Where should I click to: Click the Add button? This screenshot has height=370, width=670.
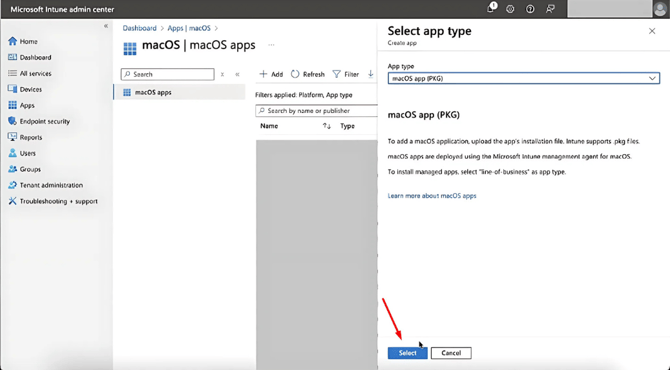[271, 74]
